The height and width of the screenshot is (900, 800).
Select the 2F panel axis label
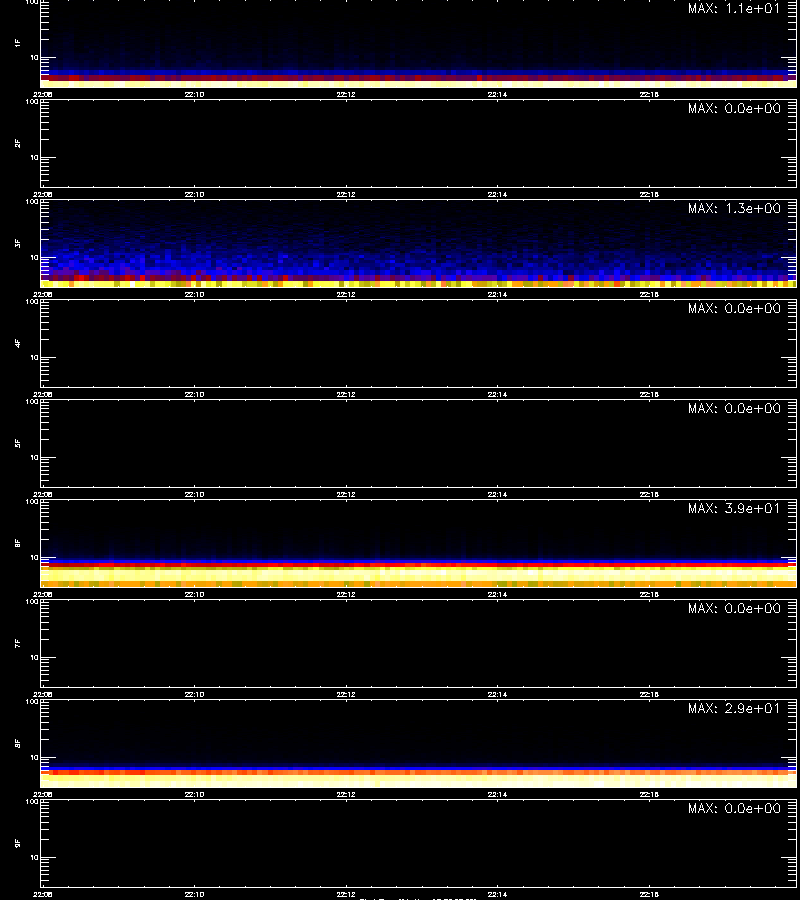18,143
